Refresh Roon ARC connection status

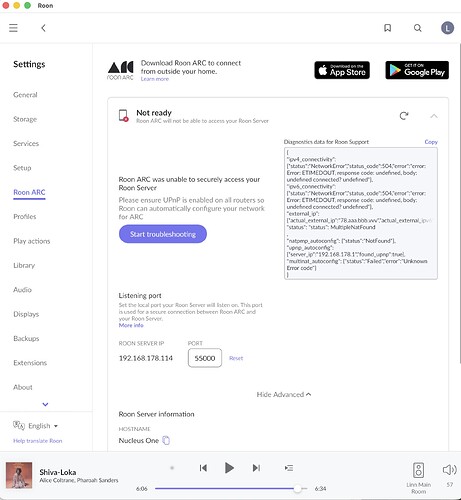pyautogui.click(x=404, y=116)
